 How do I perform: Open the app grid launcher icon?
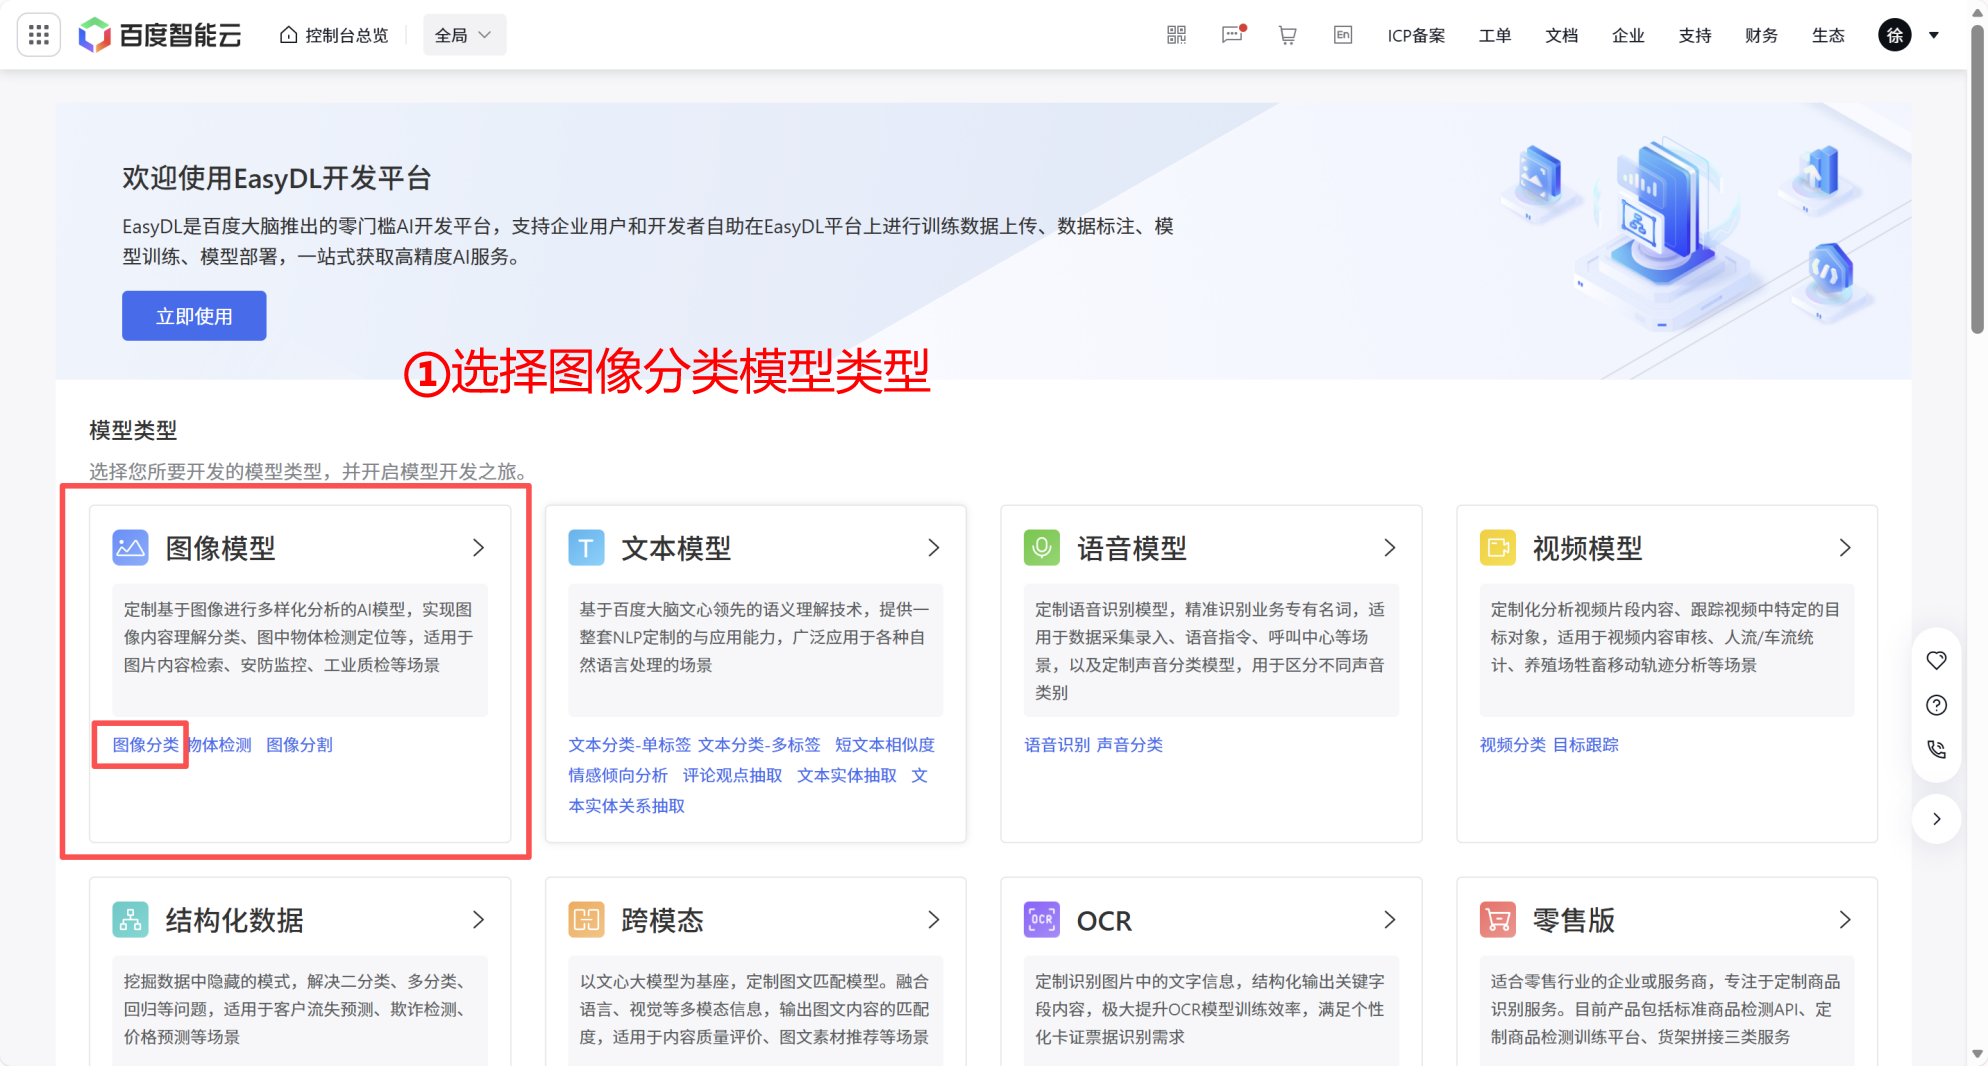[39, 35]
